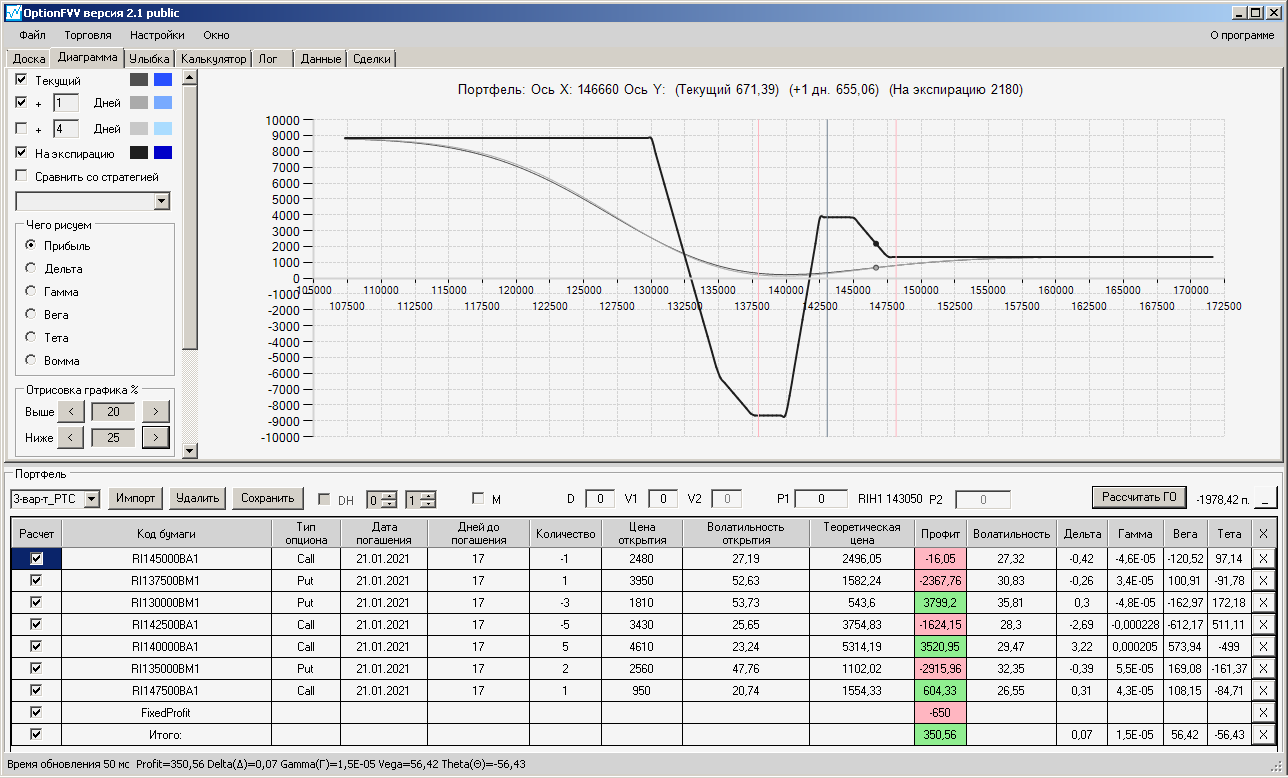Open the strategy comparison dropdown
This screenshot has width=1288, height=778.
pyautogui.click(x=162, y=202)
